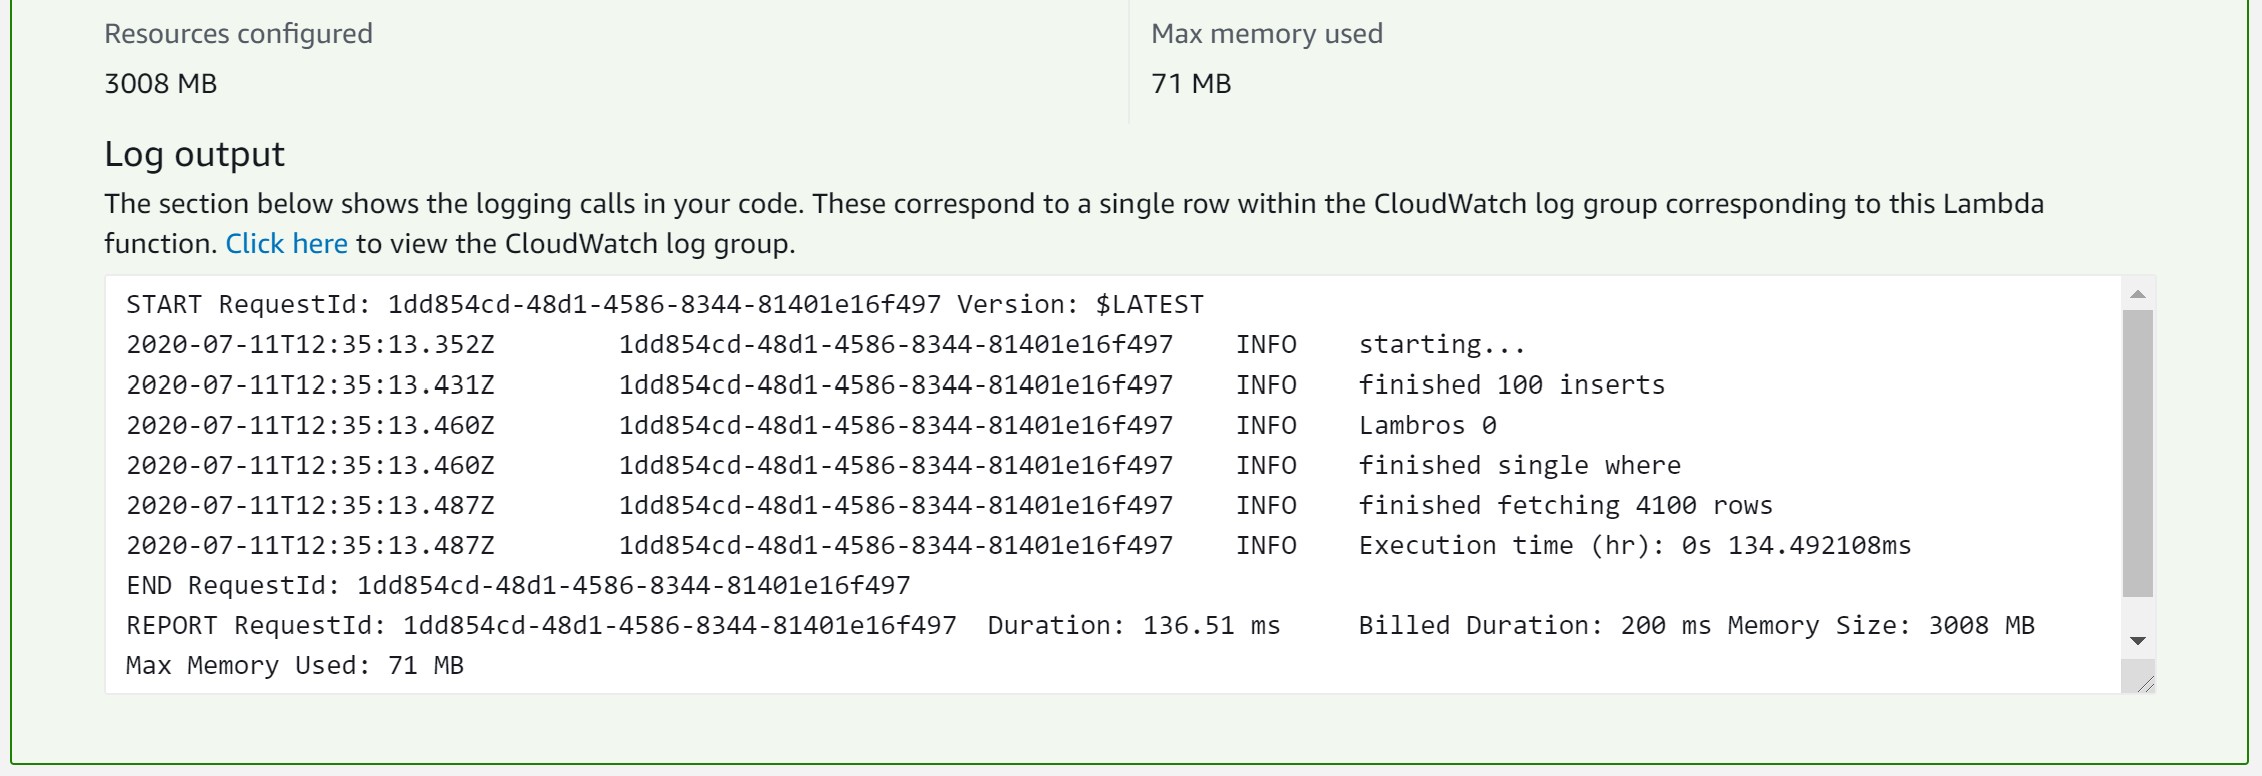2262x776 pixels.
Task: Click the 'finished single where' log entry
Action: tap(1519, 465)
